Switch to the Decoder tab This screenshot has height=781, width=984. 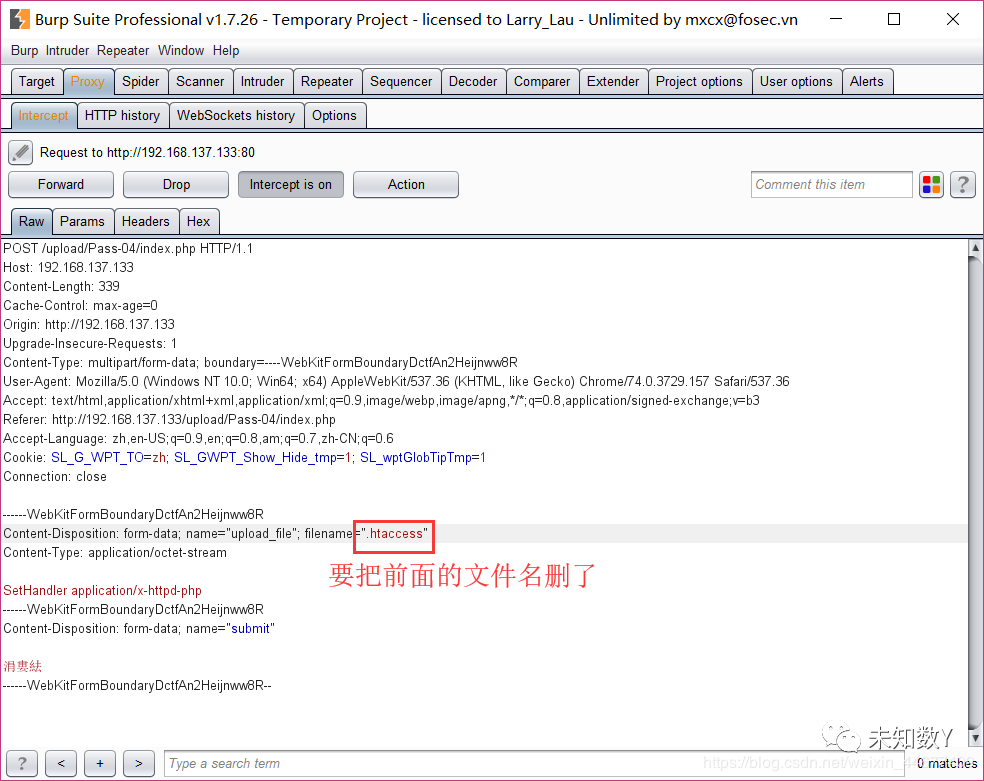pyautogui.click(x=473, y=82)
